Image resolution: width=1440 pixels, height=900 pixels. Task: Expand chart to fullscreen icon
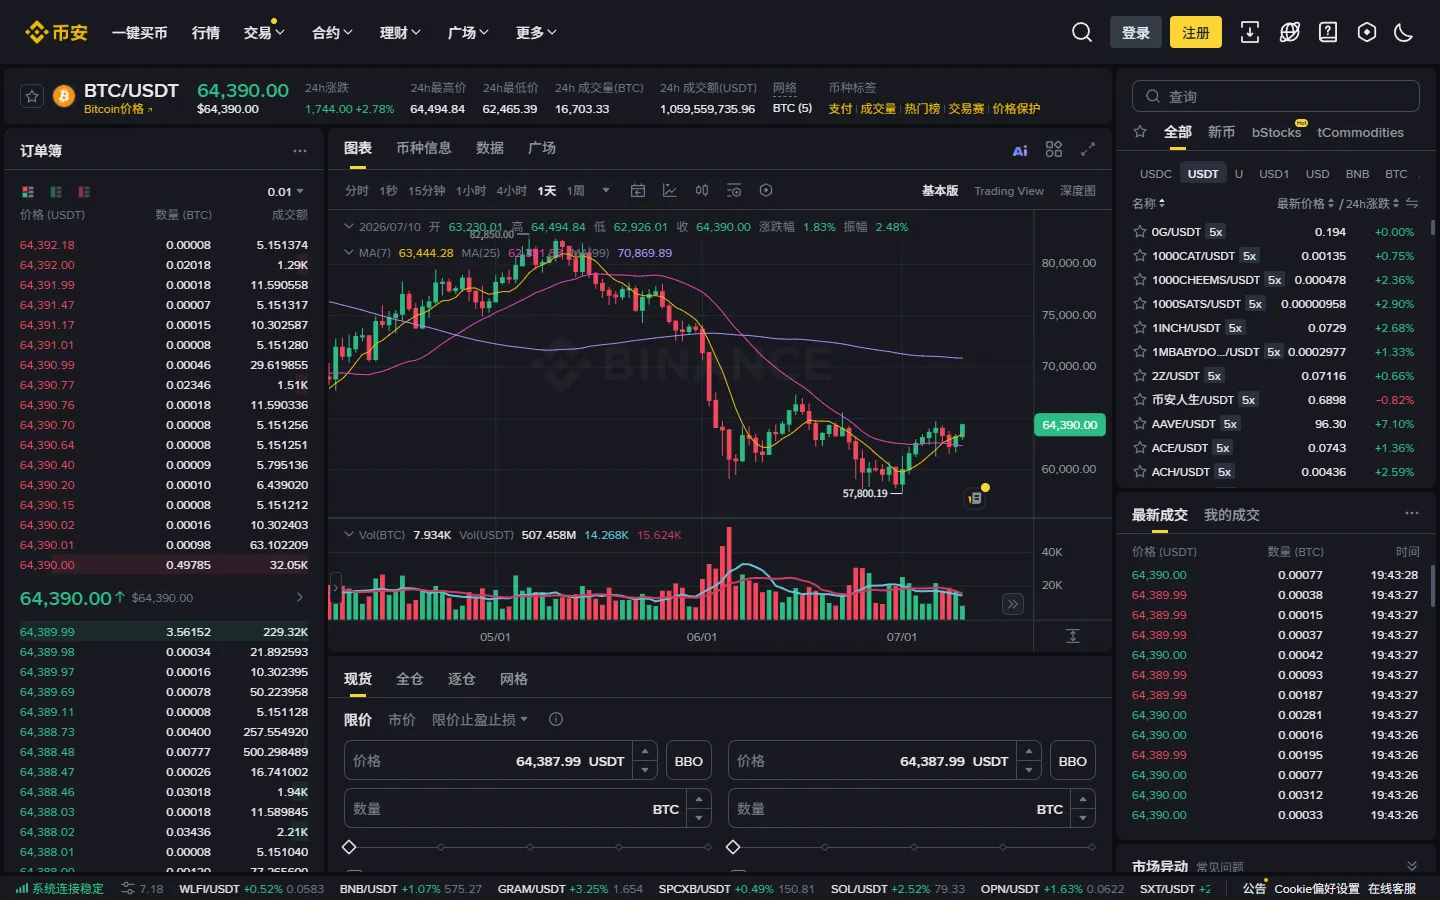(1088, 149)
